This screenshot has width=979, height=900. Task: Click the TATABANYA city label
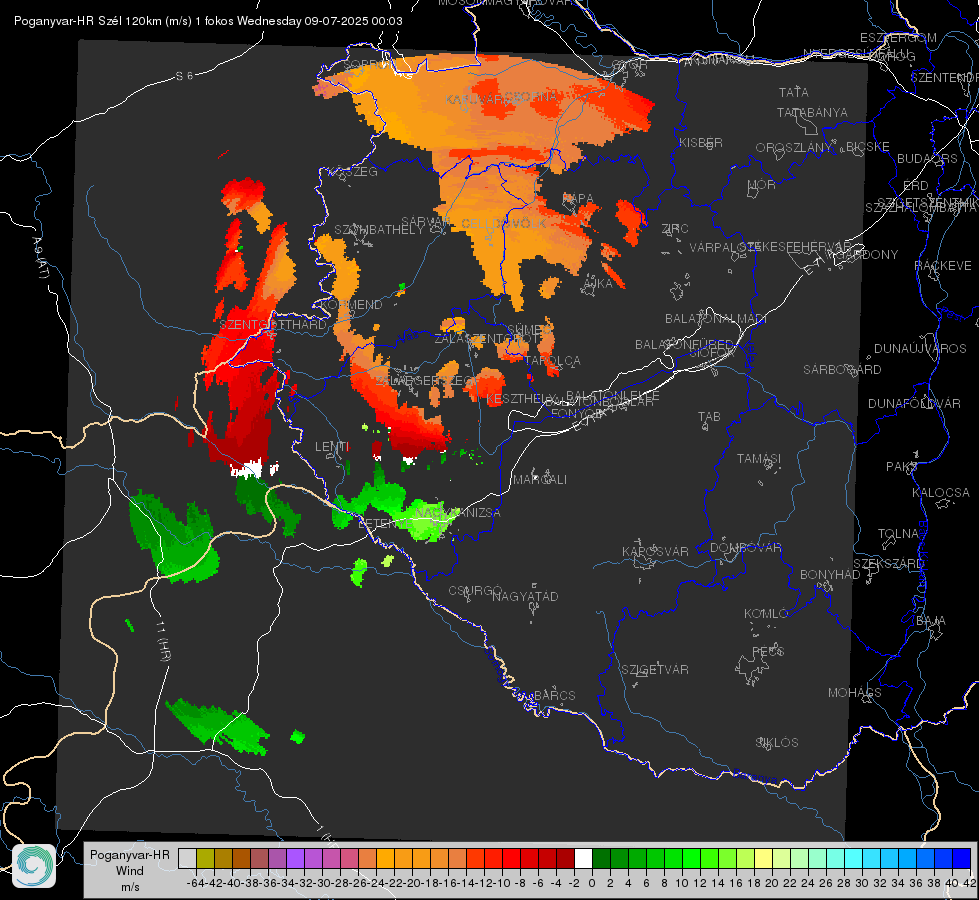(x=812, y=112)
